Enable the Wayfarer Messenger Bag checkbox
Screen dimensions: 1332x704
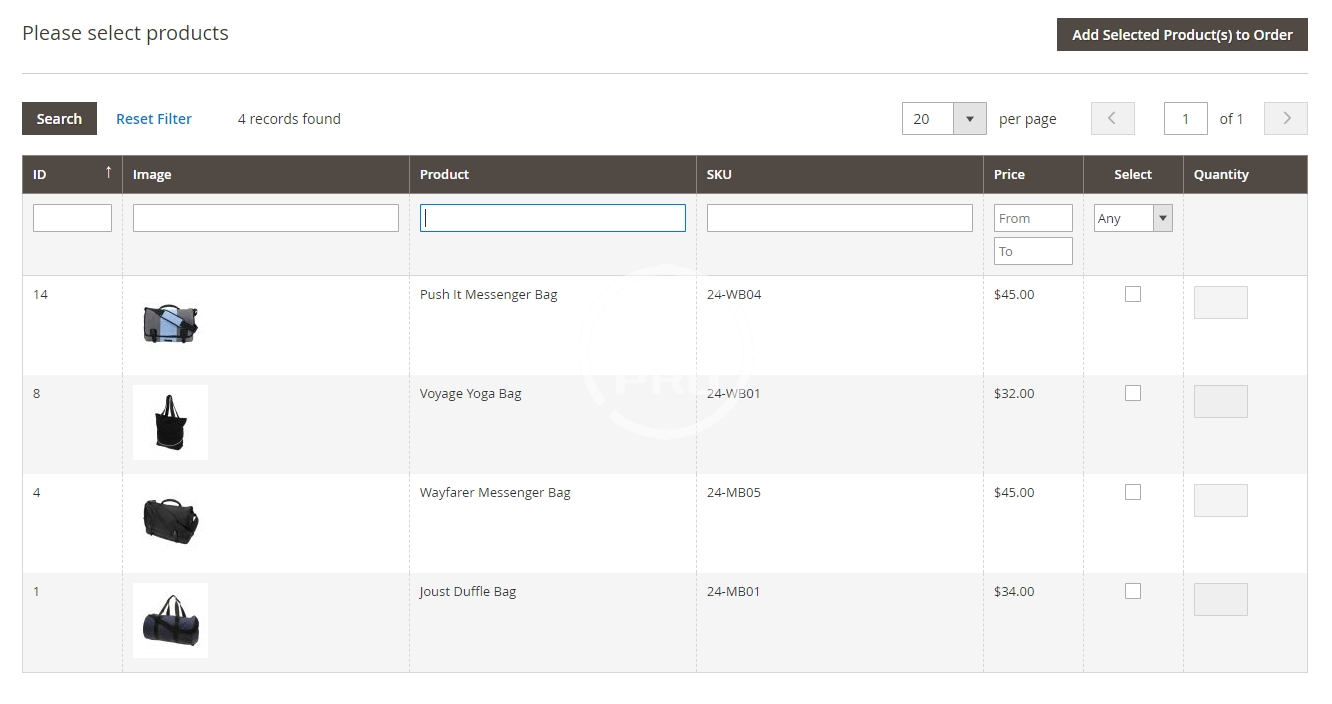1133,492
